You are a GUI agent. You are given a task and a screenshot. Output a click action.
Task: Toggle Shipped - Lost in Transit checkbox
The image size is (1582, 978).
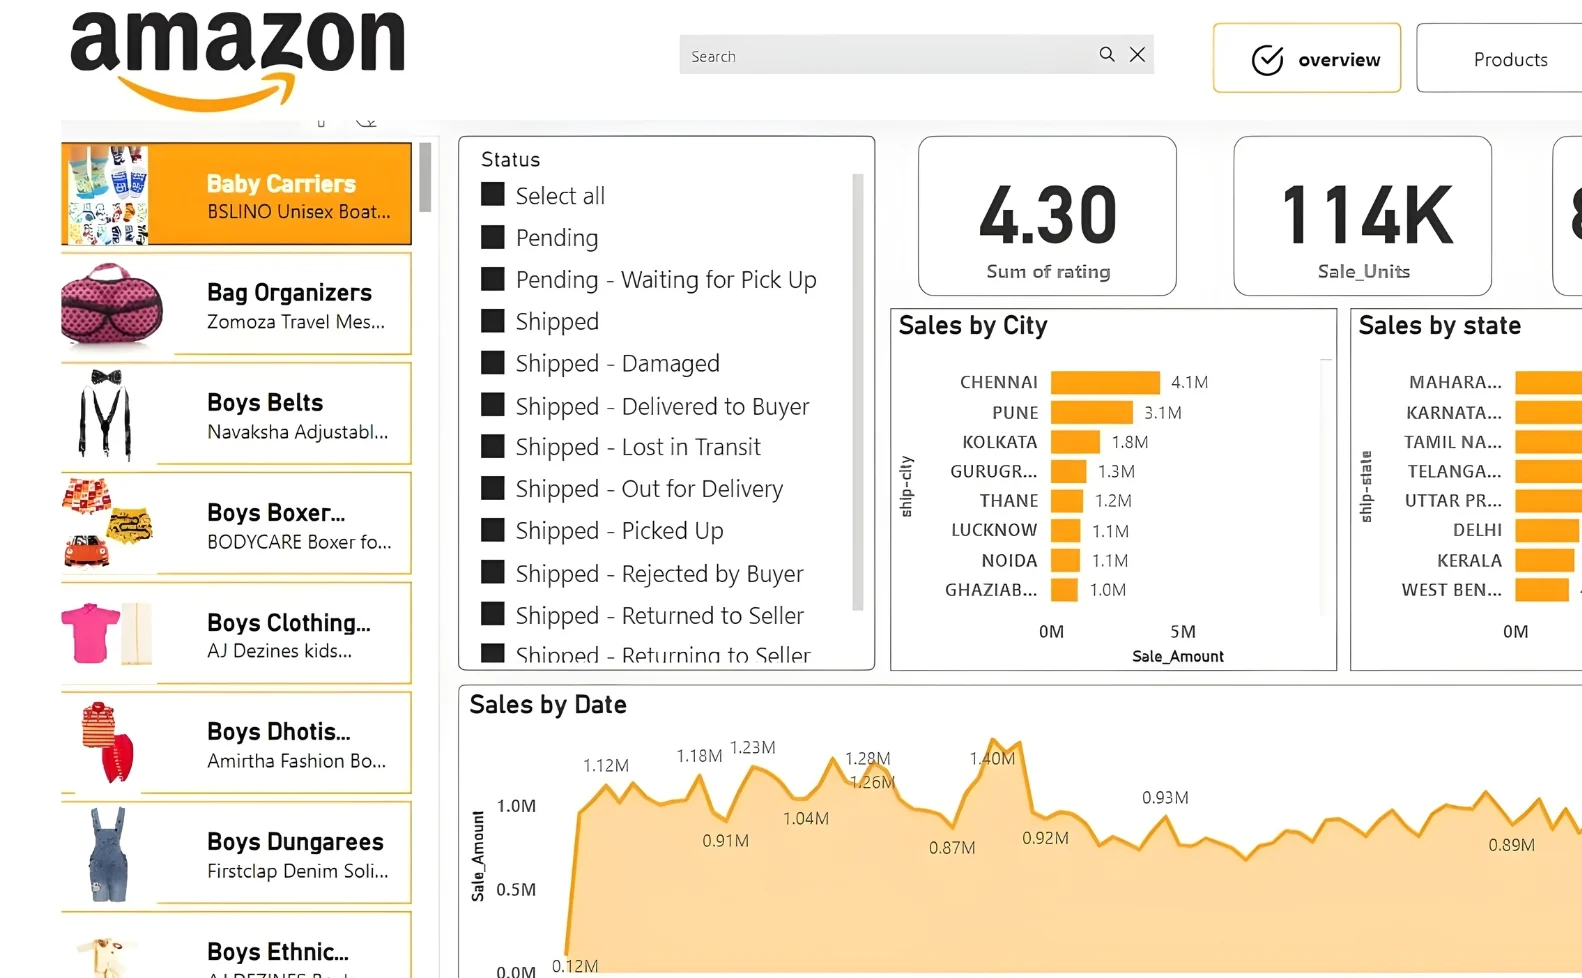pyautogui.click(x=493, y=445)
